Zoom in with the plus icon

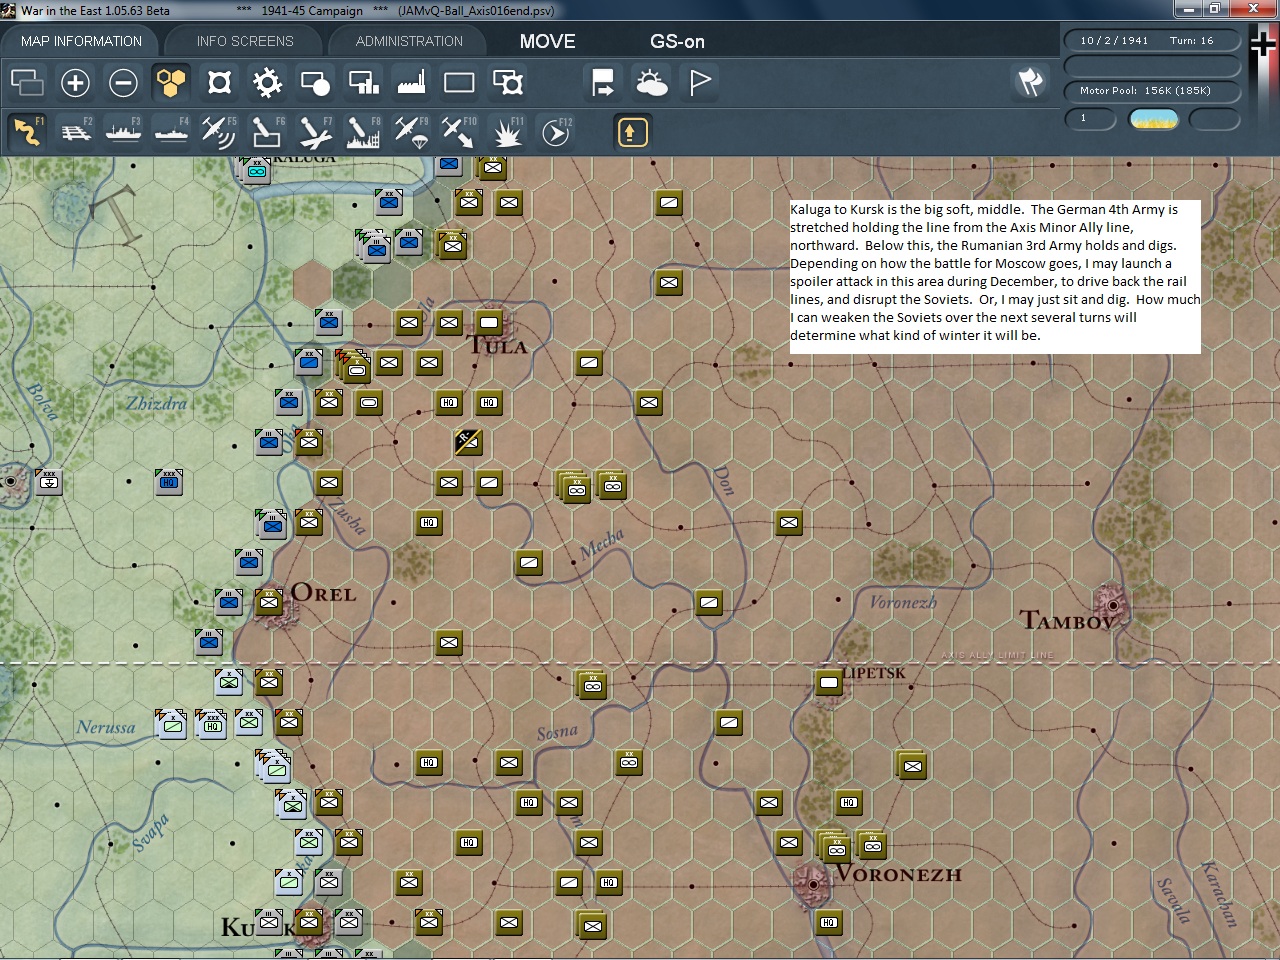click(75, 82)
